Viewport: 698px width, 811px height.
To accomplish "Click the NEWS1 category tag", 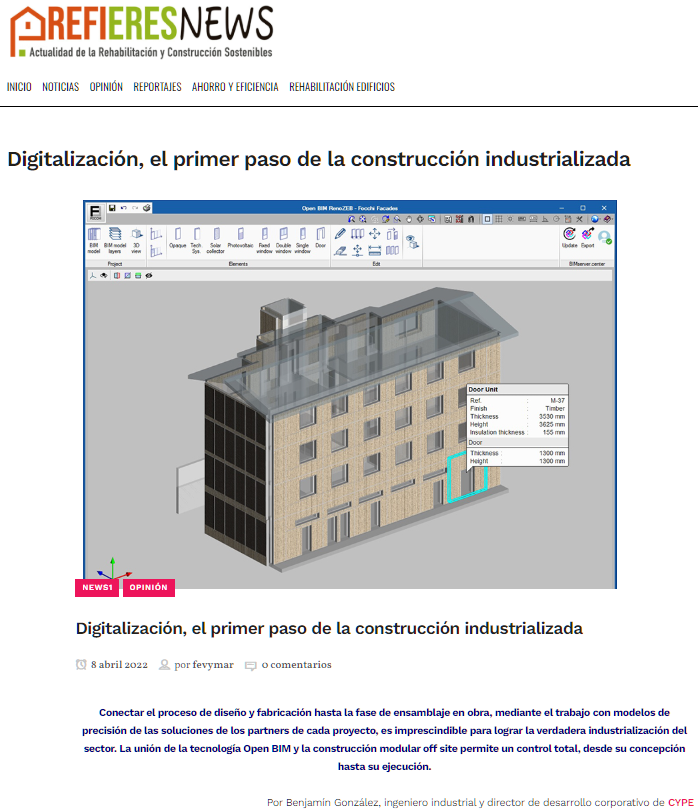I will pos(97,588).
